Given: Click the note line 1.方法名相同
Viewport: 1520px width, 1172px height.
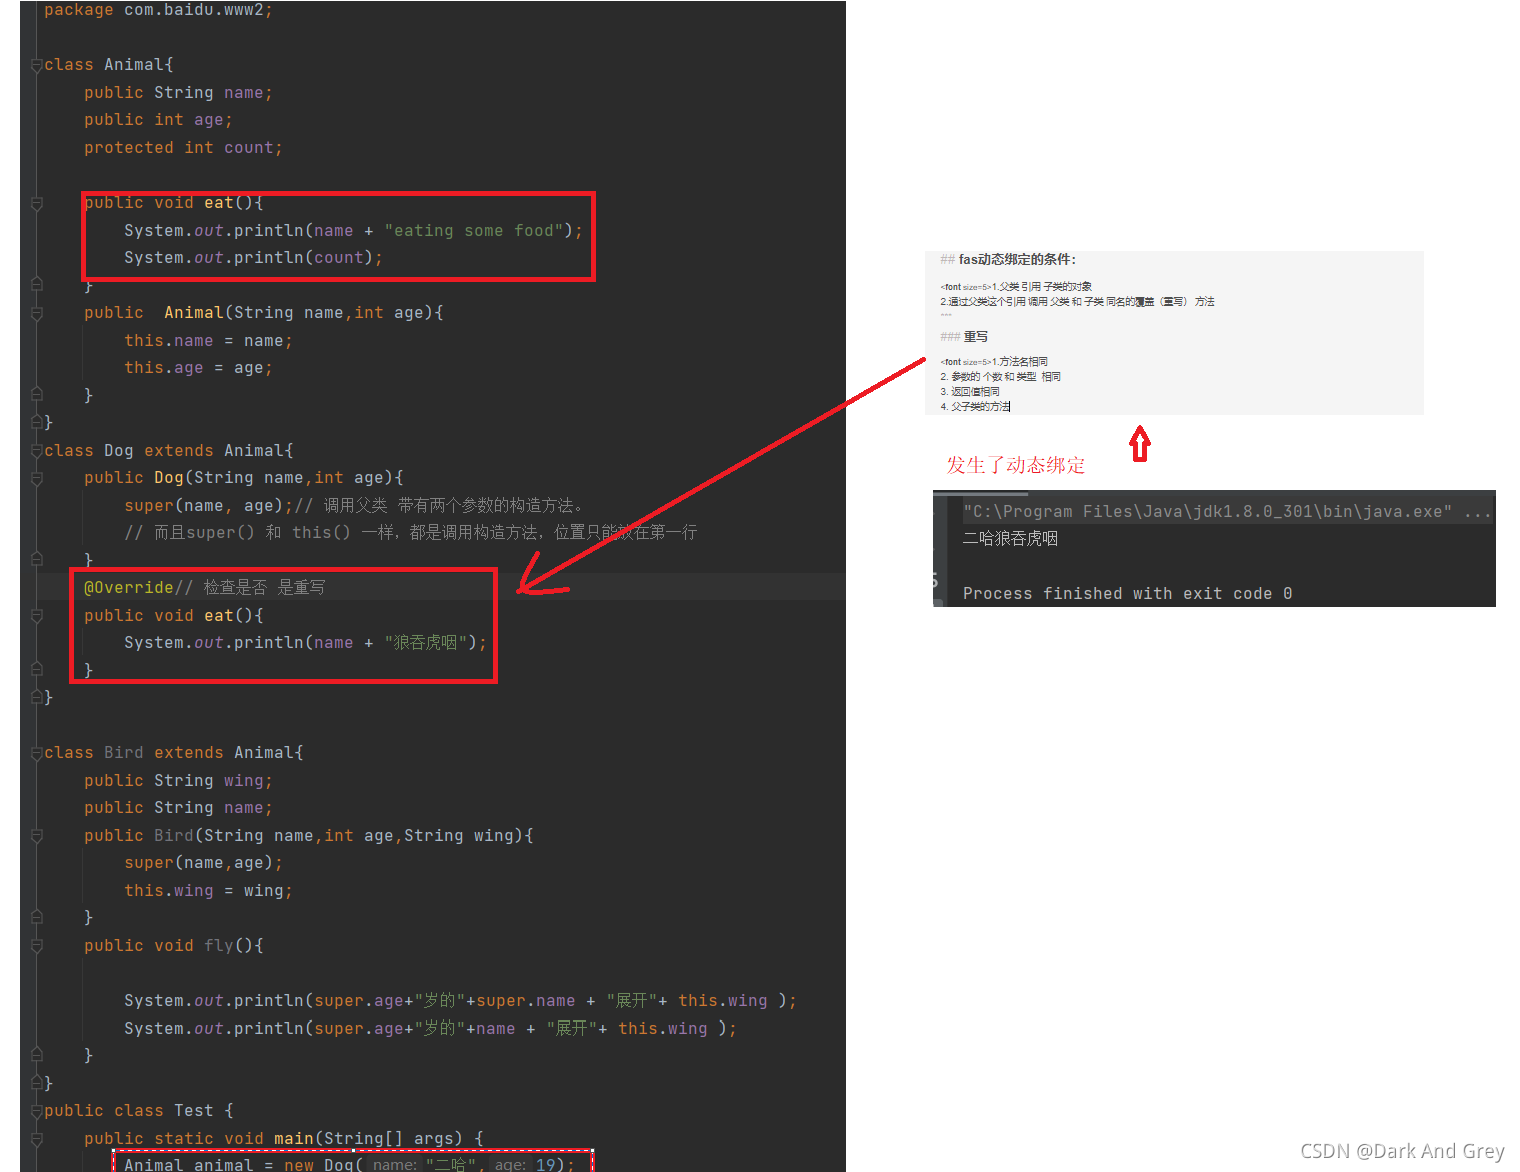Looking at the screenshot, I should [x=994, y=362].
